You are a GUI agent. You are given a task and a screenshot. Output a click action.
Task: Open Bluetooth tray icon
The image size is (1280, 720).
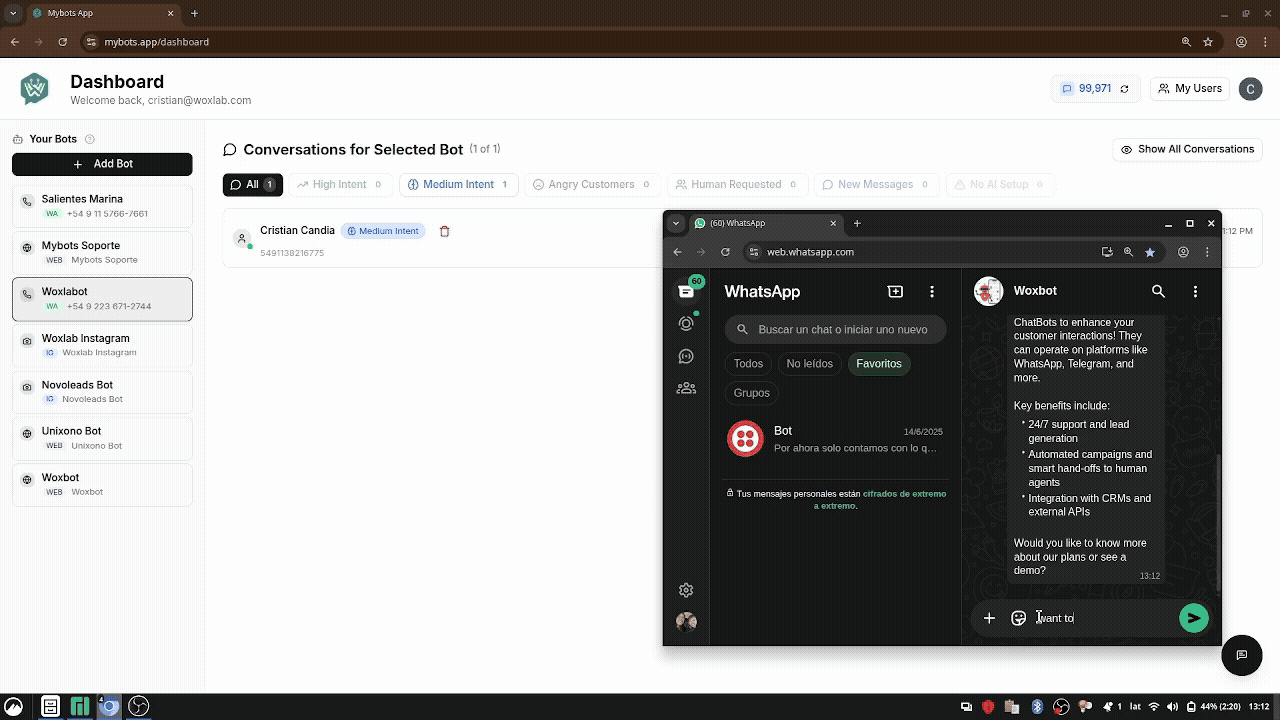[1037, 707]
